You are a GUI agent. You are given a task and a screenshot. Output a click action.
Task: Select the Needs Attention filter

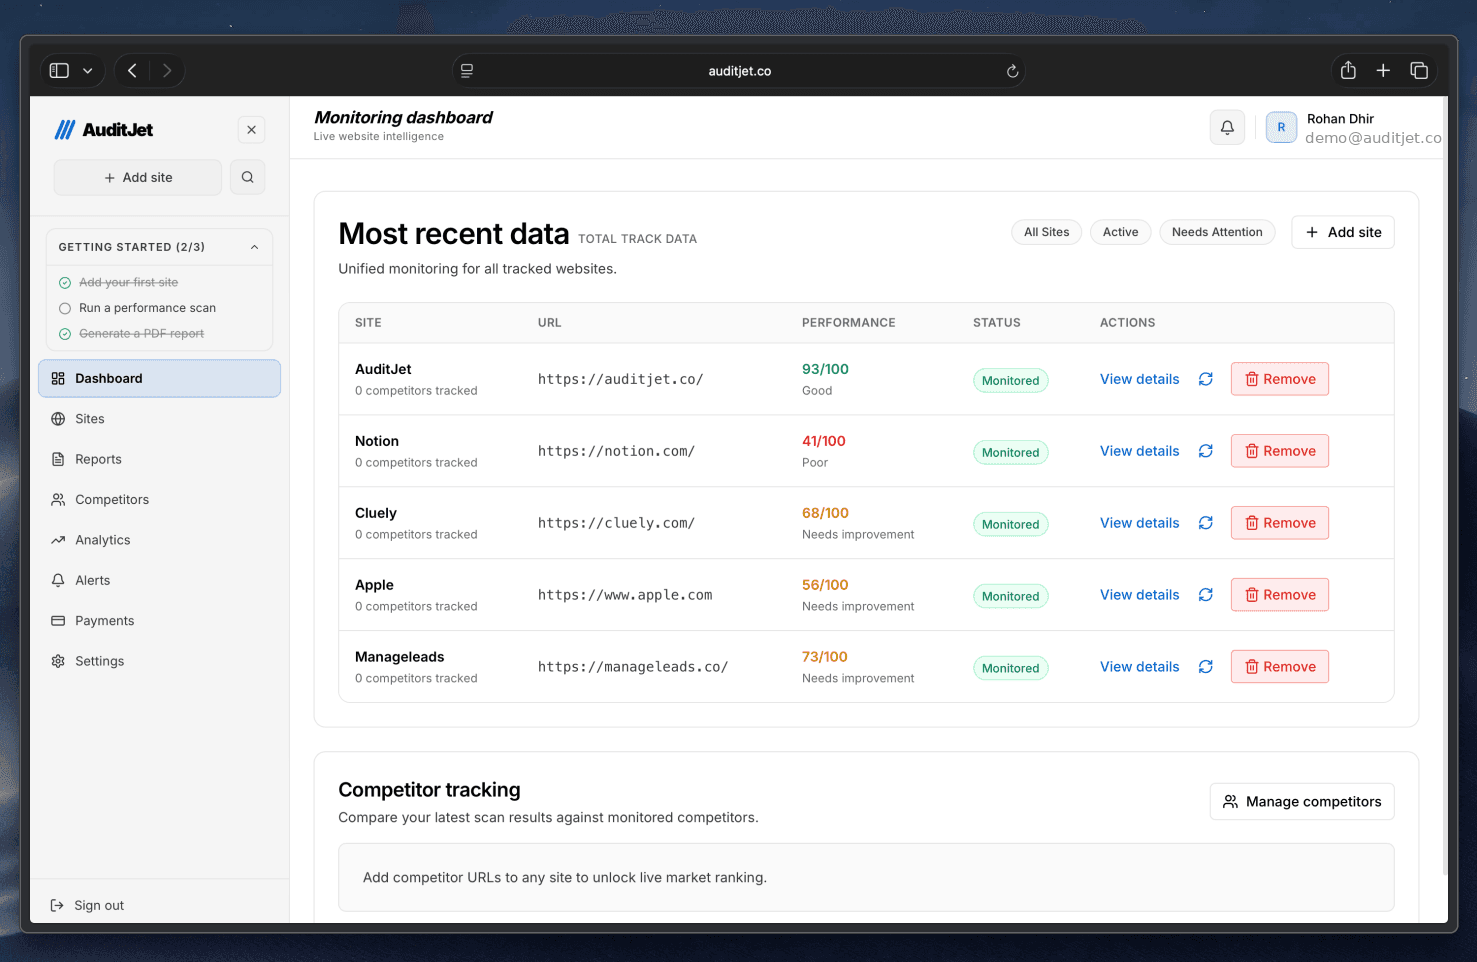point(1217,232)
